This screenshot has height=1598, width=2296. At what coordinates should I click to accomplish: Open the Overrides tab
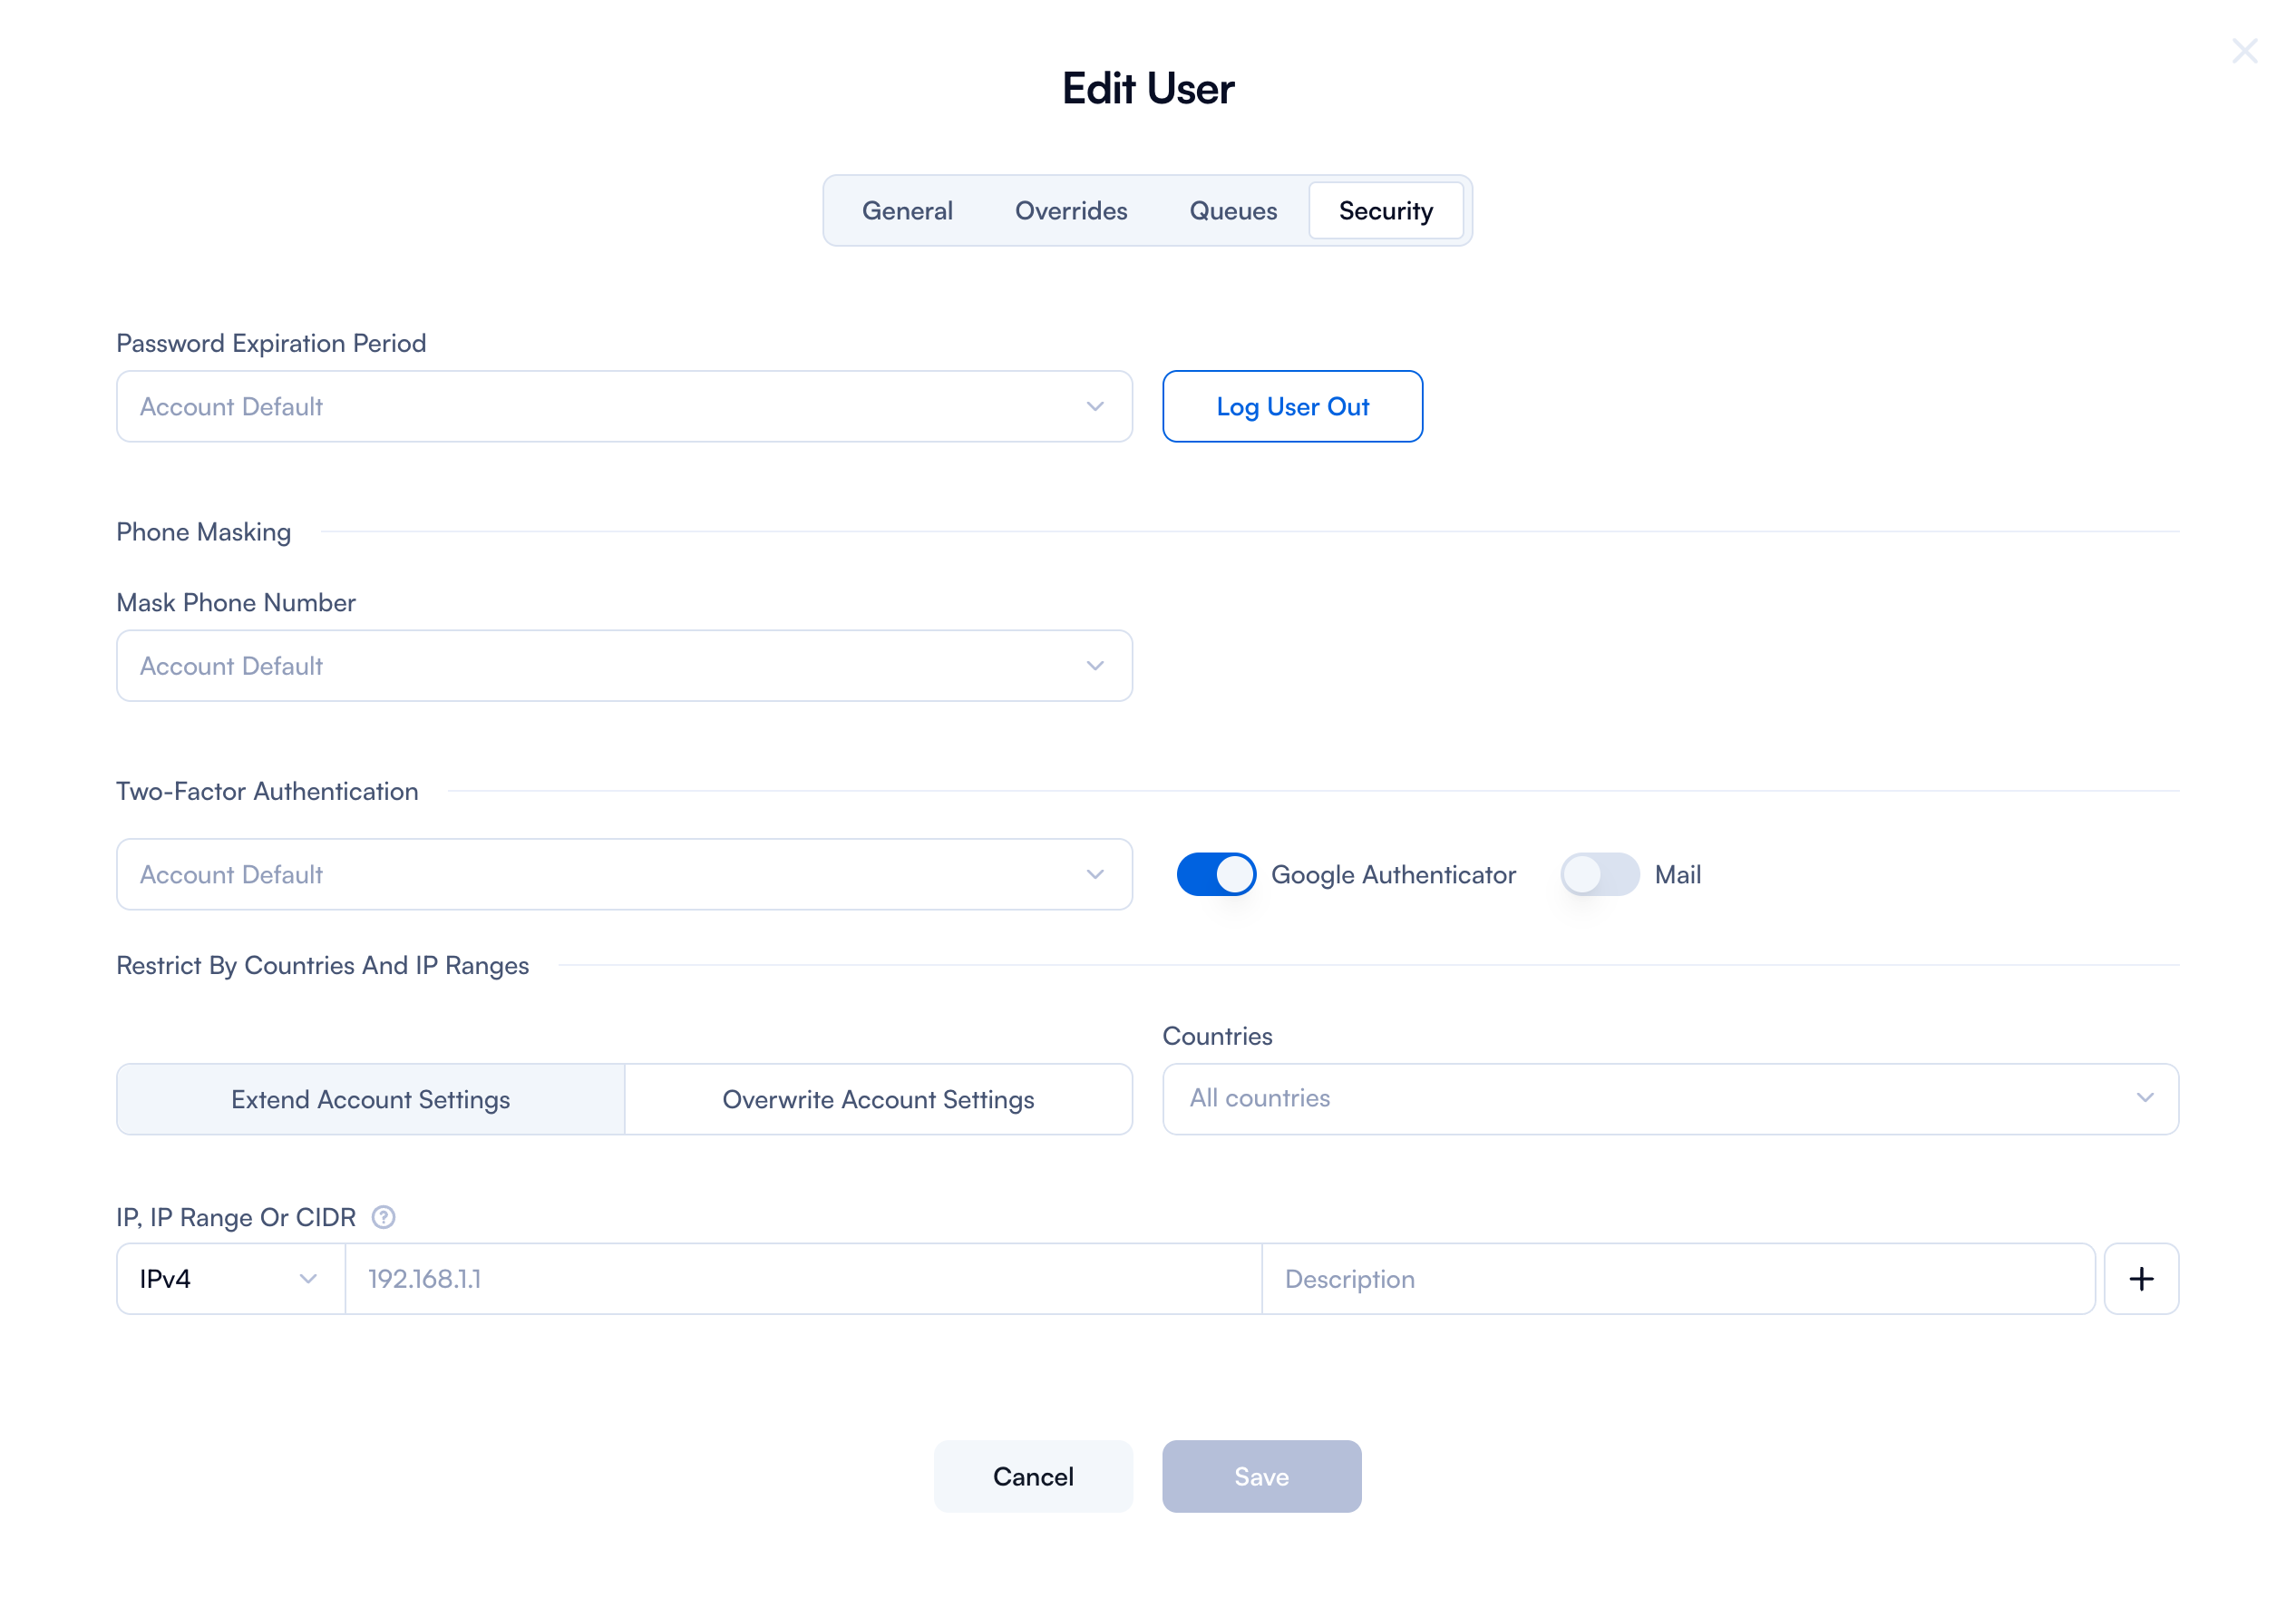click(1070, 211)
